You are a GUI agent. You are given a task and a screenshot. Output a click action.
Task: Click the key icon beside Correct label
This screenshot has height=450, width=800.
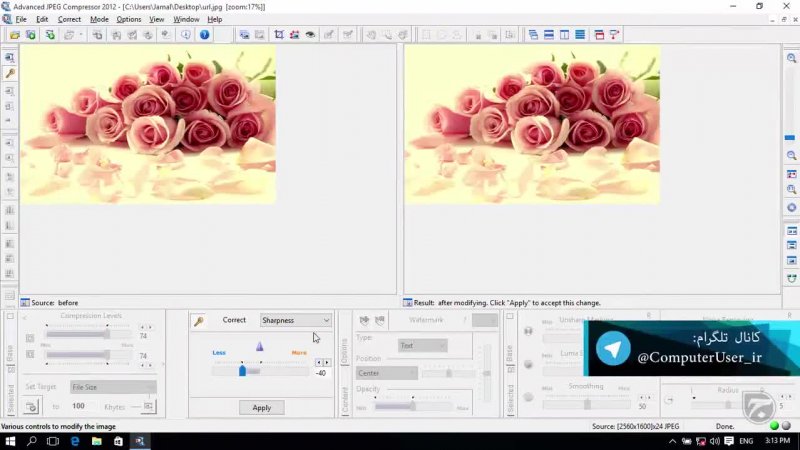pyautogui.click(x=199, y=321)
